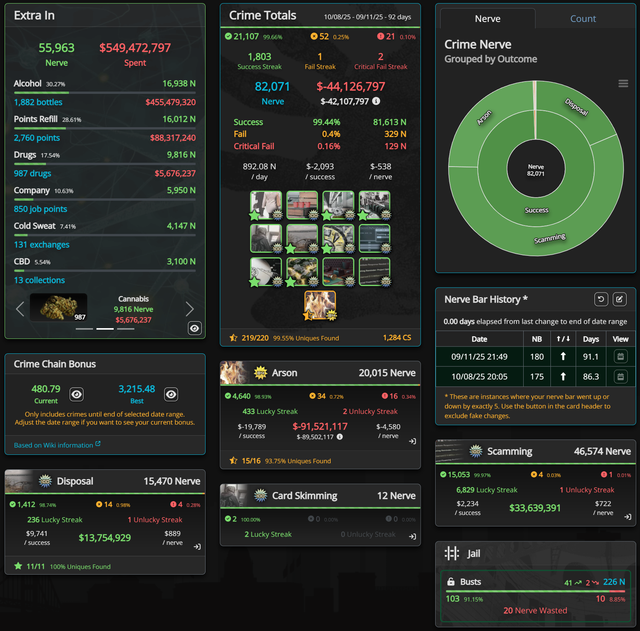The height and width of the screenshot is (631, 640).
Task: Click the Days column header
Action: [x=591, y=339]
